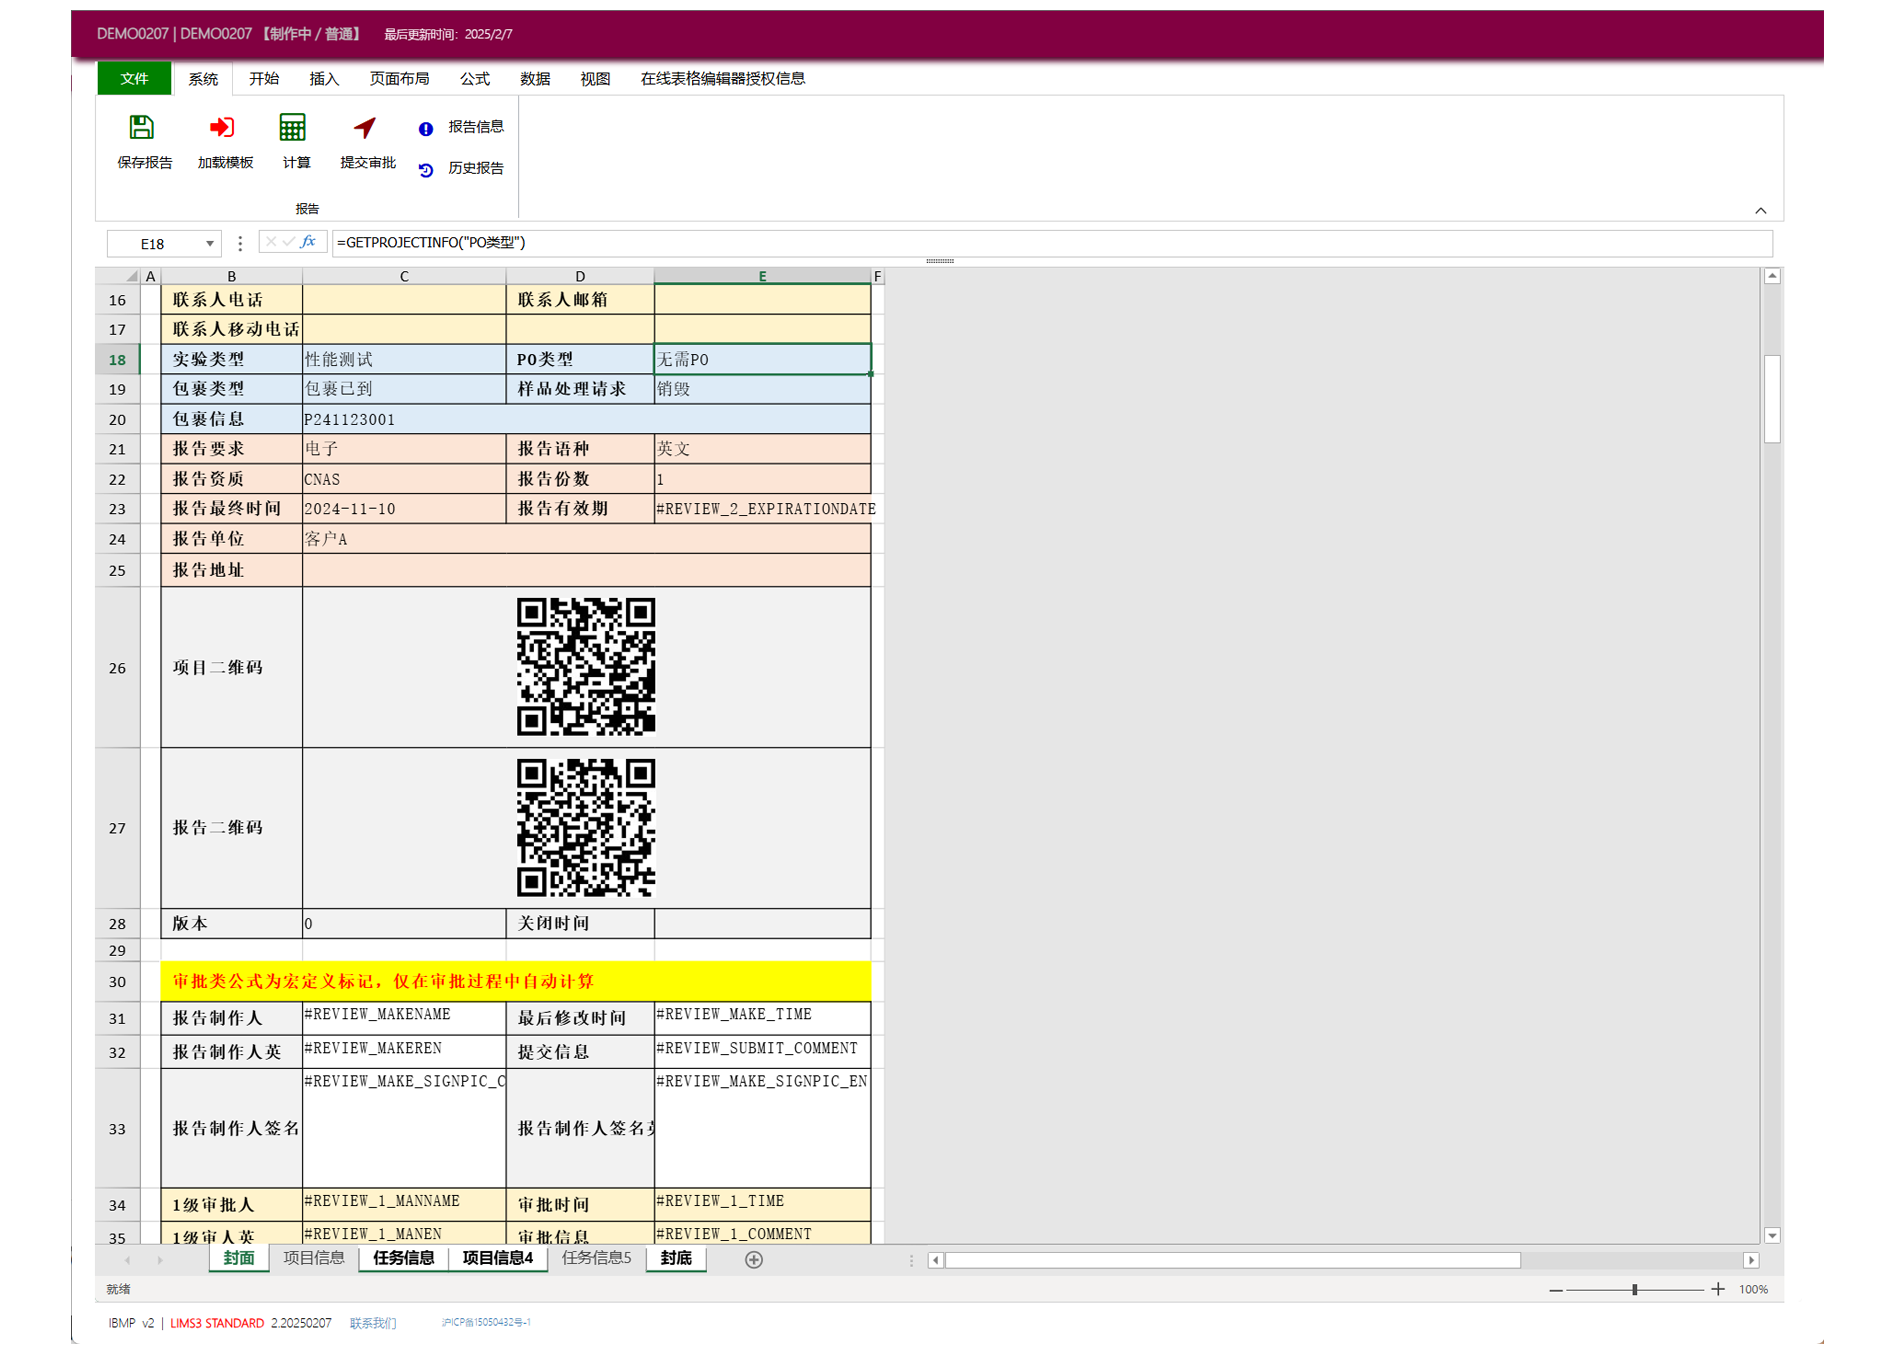The height and width of the screenshot is (1354, 1895).
Task: Select the 封底 sheet tab
Action: [x=675, y=1258]
